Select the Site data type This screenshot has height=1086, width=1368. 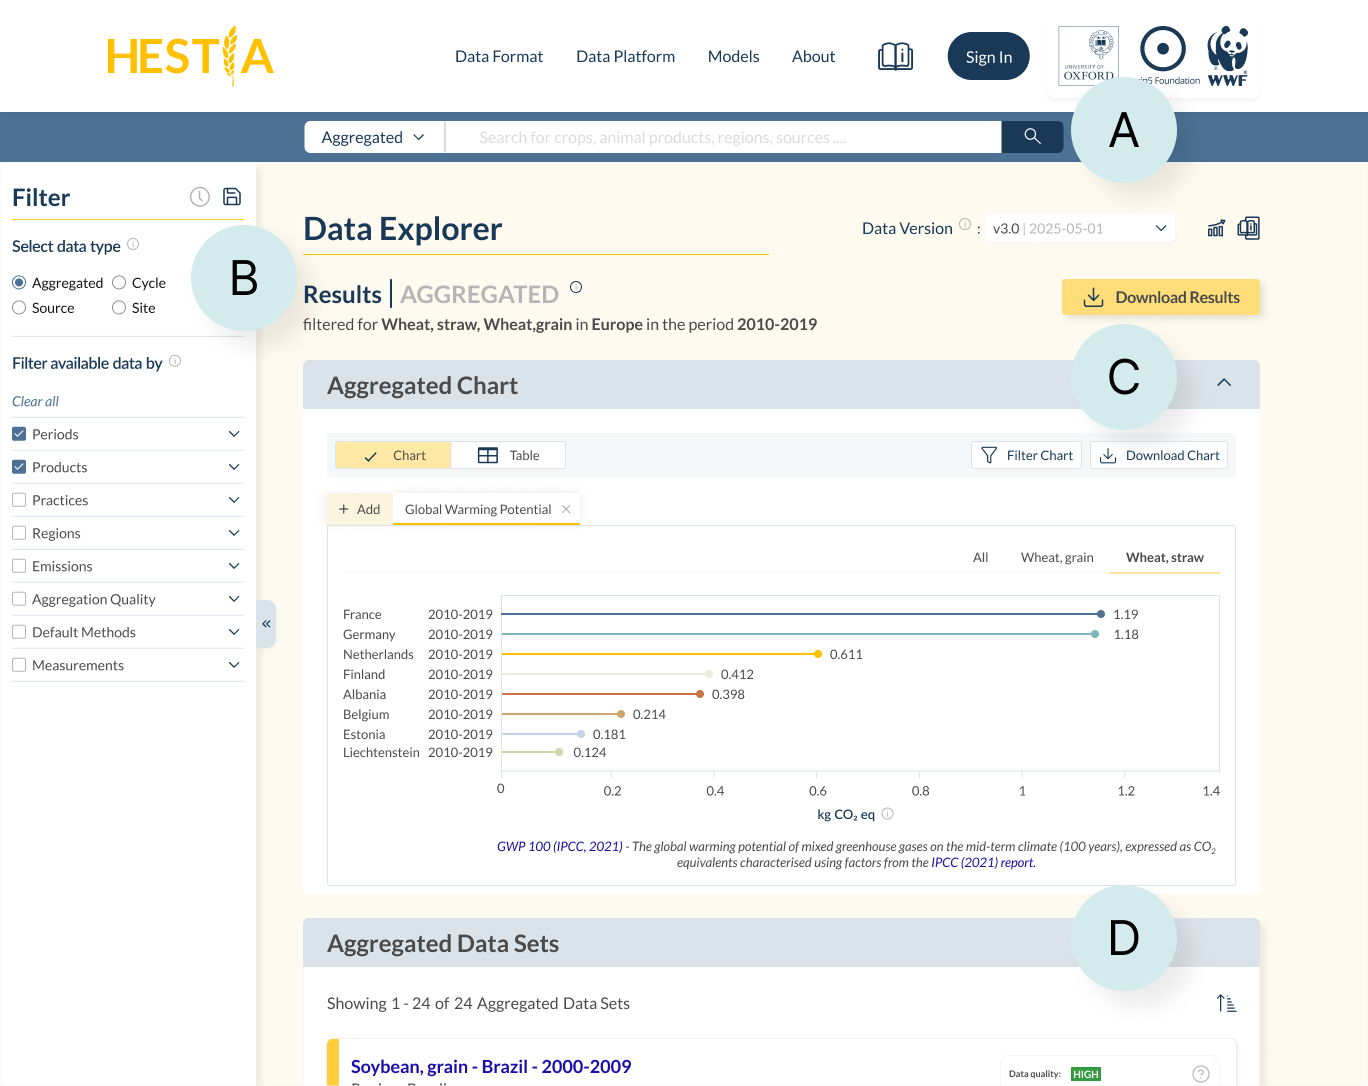(119, 308)
